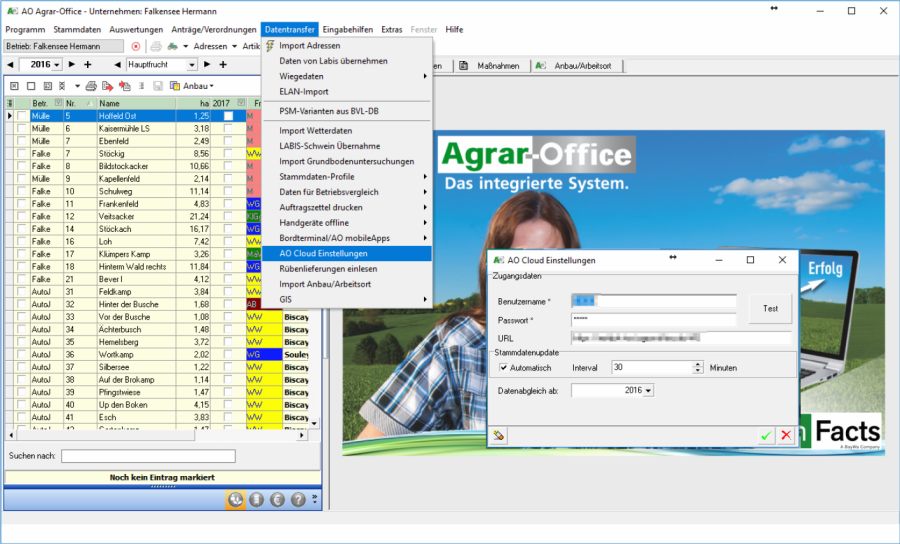
Task: Click the Suchen nach search field
Action: 148,456
